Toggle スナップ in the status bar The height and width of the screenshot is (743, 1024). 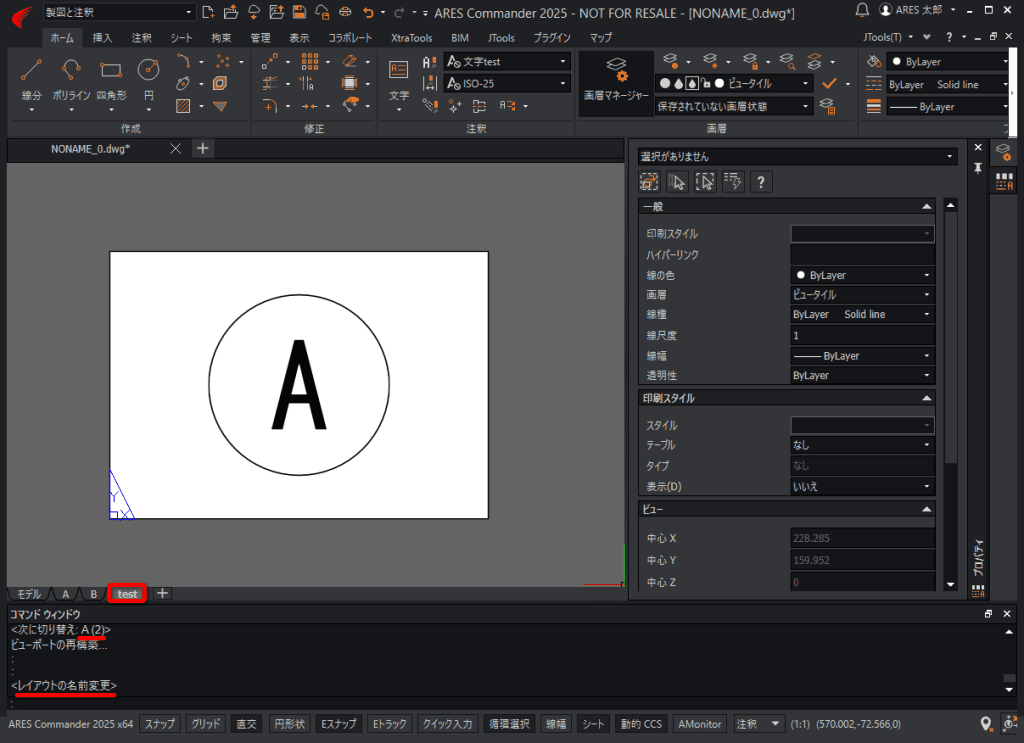click(160, 724)
